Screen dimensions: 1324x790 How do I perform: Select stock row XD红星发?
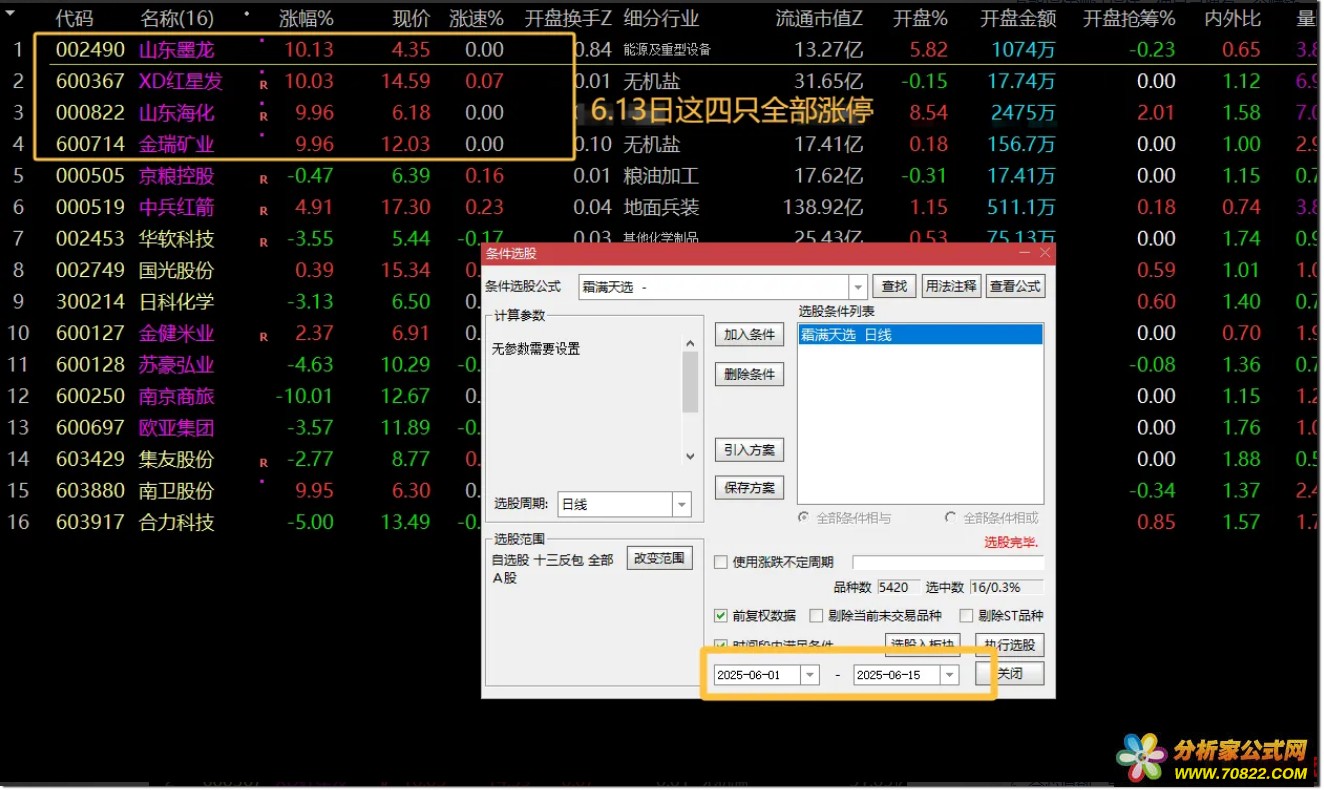pos(661,81)
